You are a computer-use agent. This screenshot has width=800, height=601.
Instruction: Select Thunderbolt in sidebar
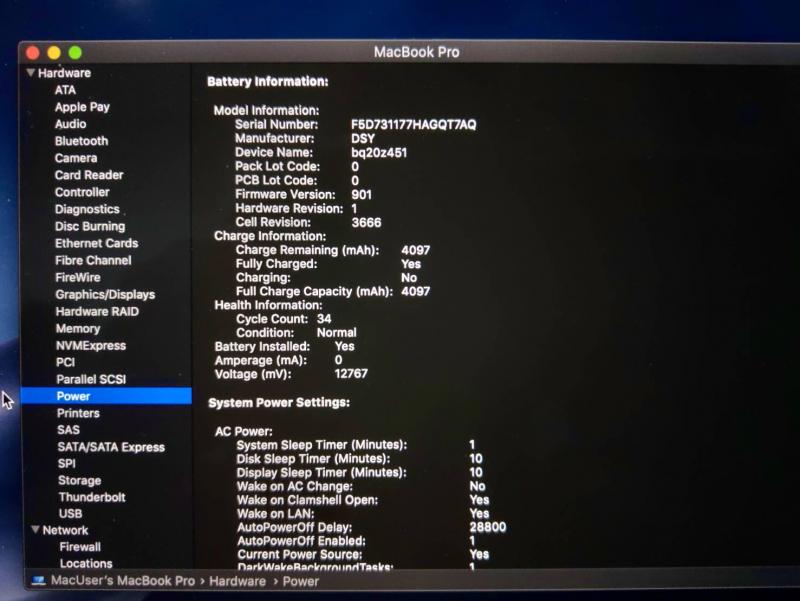pyautogui.click(x=92, y=497)
